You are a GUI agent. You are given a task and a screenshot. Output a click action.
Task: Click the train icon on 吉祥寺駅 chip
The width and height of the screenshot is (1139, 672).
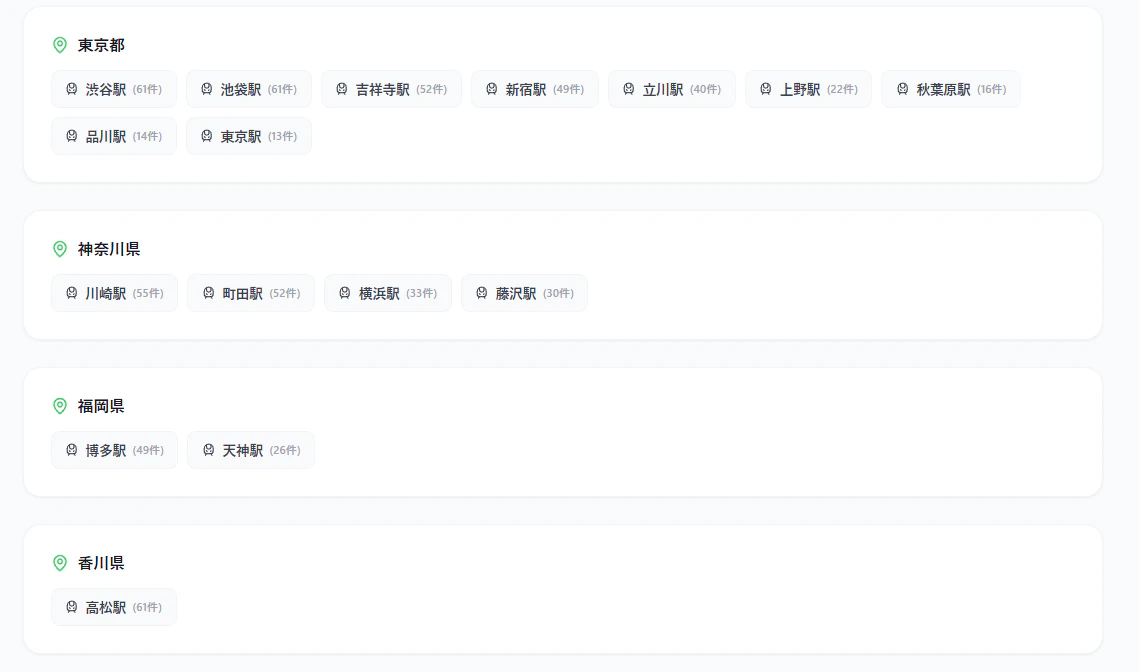tap(342, 89)
